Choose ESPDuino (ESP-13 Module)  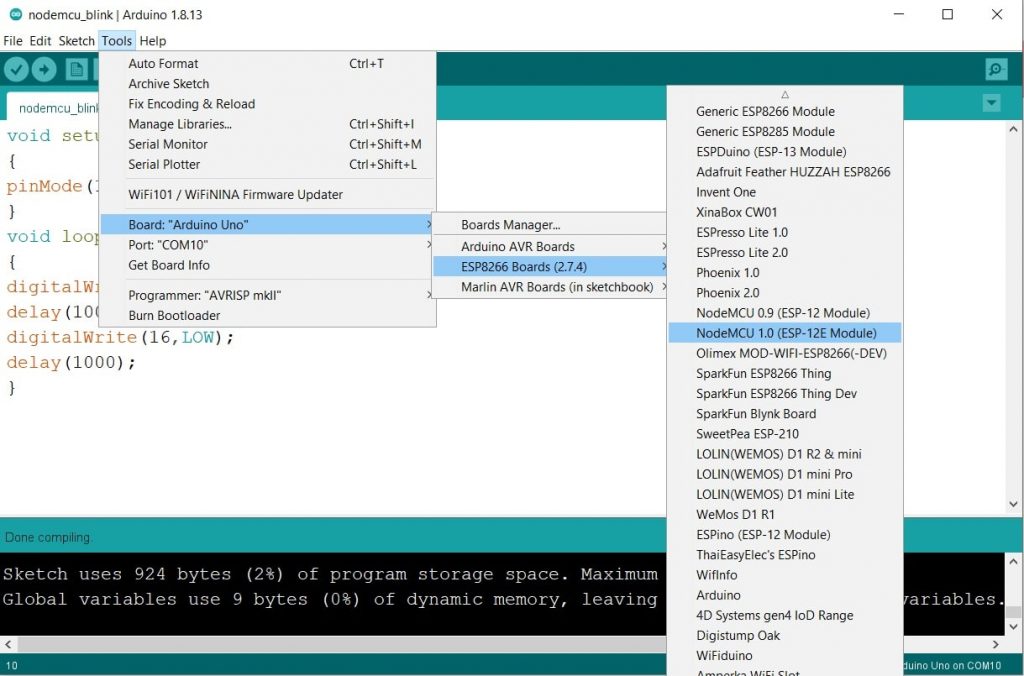tap(785, 152)
